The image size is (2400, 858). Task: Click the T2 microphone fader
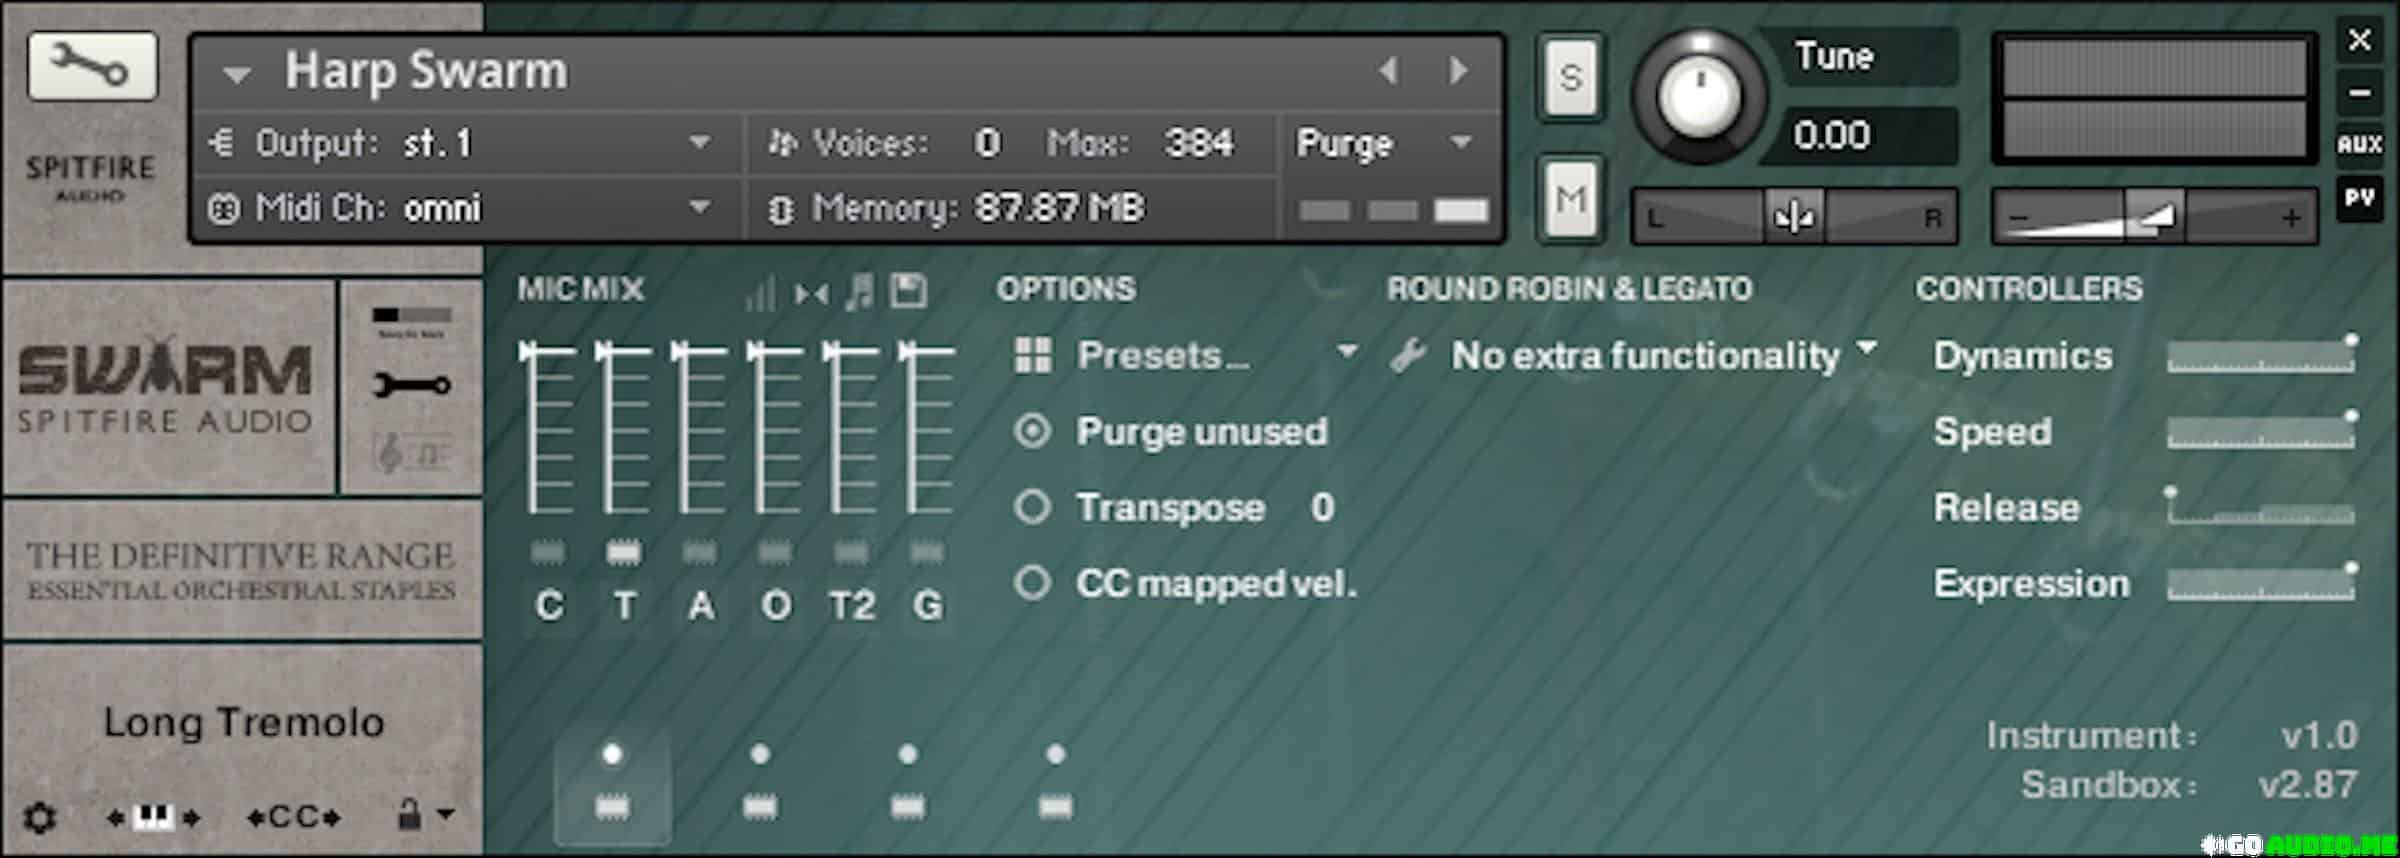point(851,426)
